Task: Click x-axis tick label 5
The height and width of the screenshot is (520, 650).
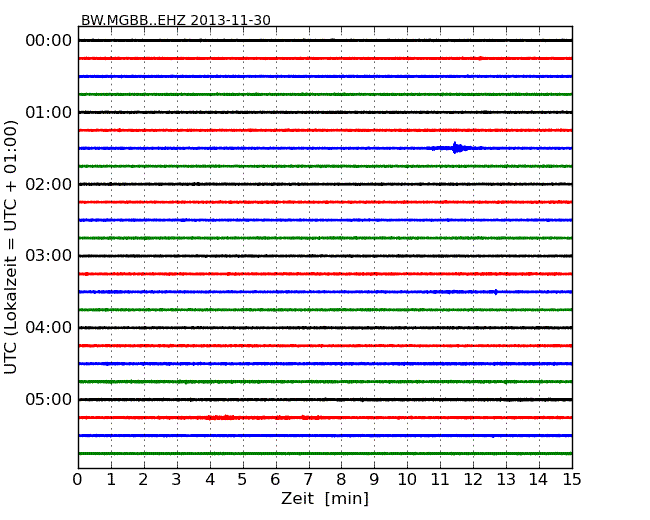Action: [x=243, y=480]
